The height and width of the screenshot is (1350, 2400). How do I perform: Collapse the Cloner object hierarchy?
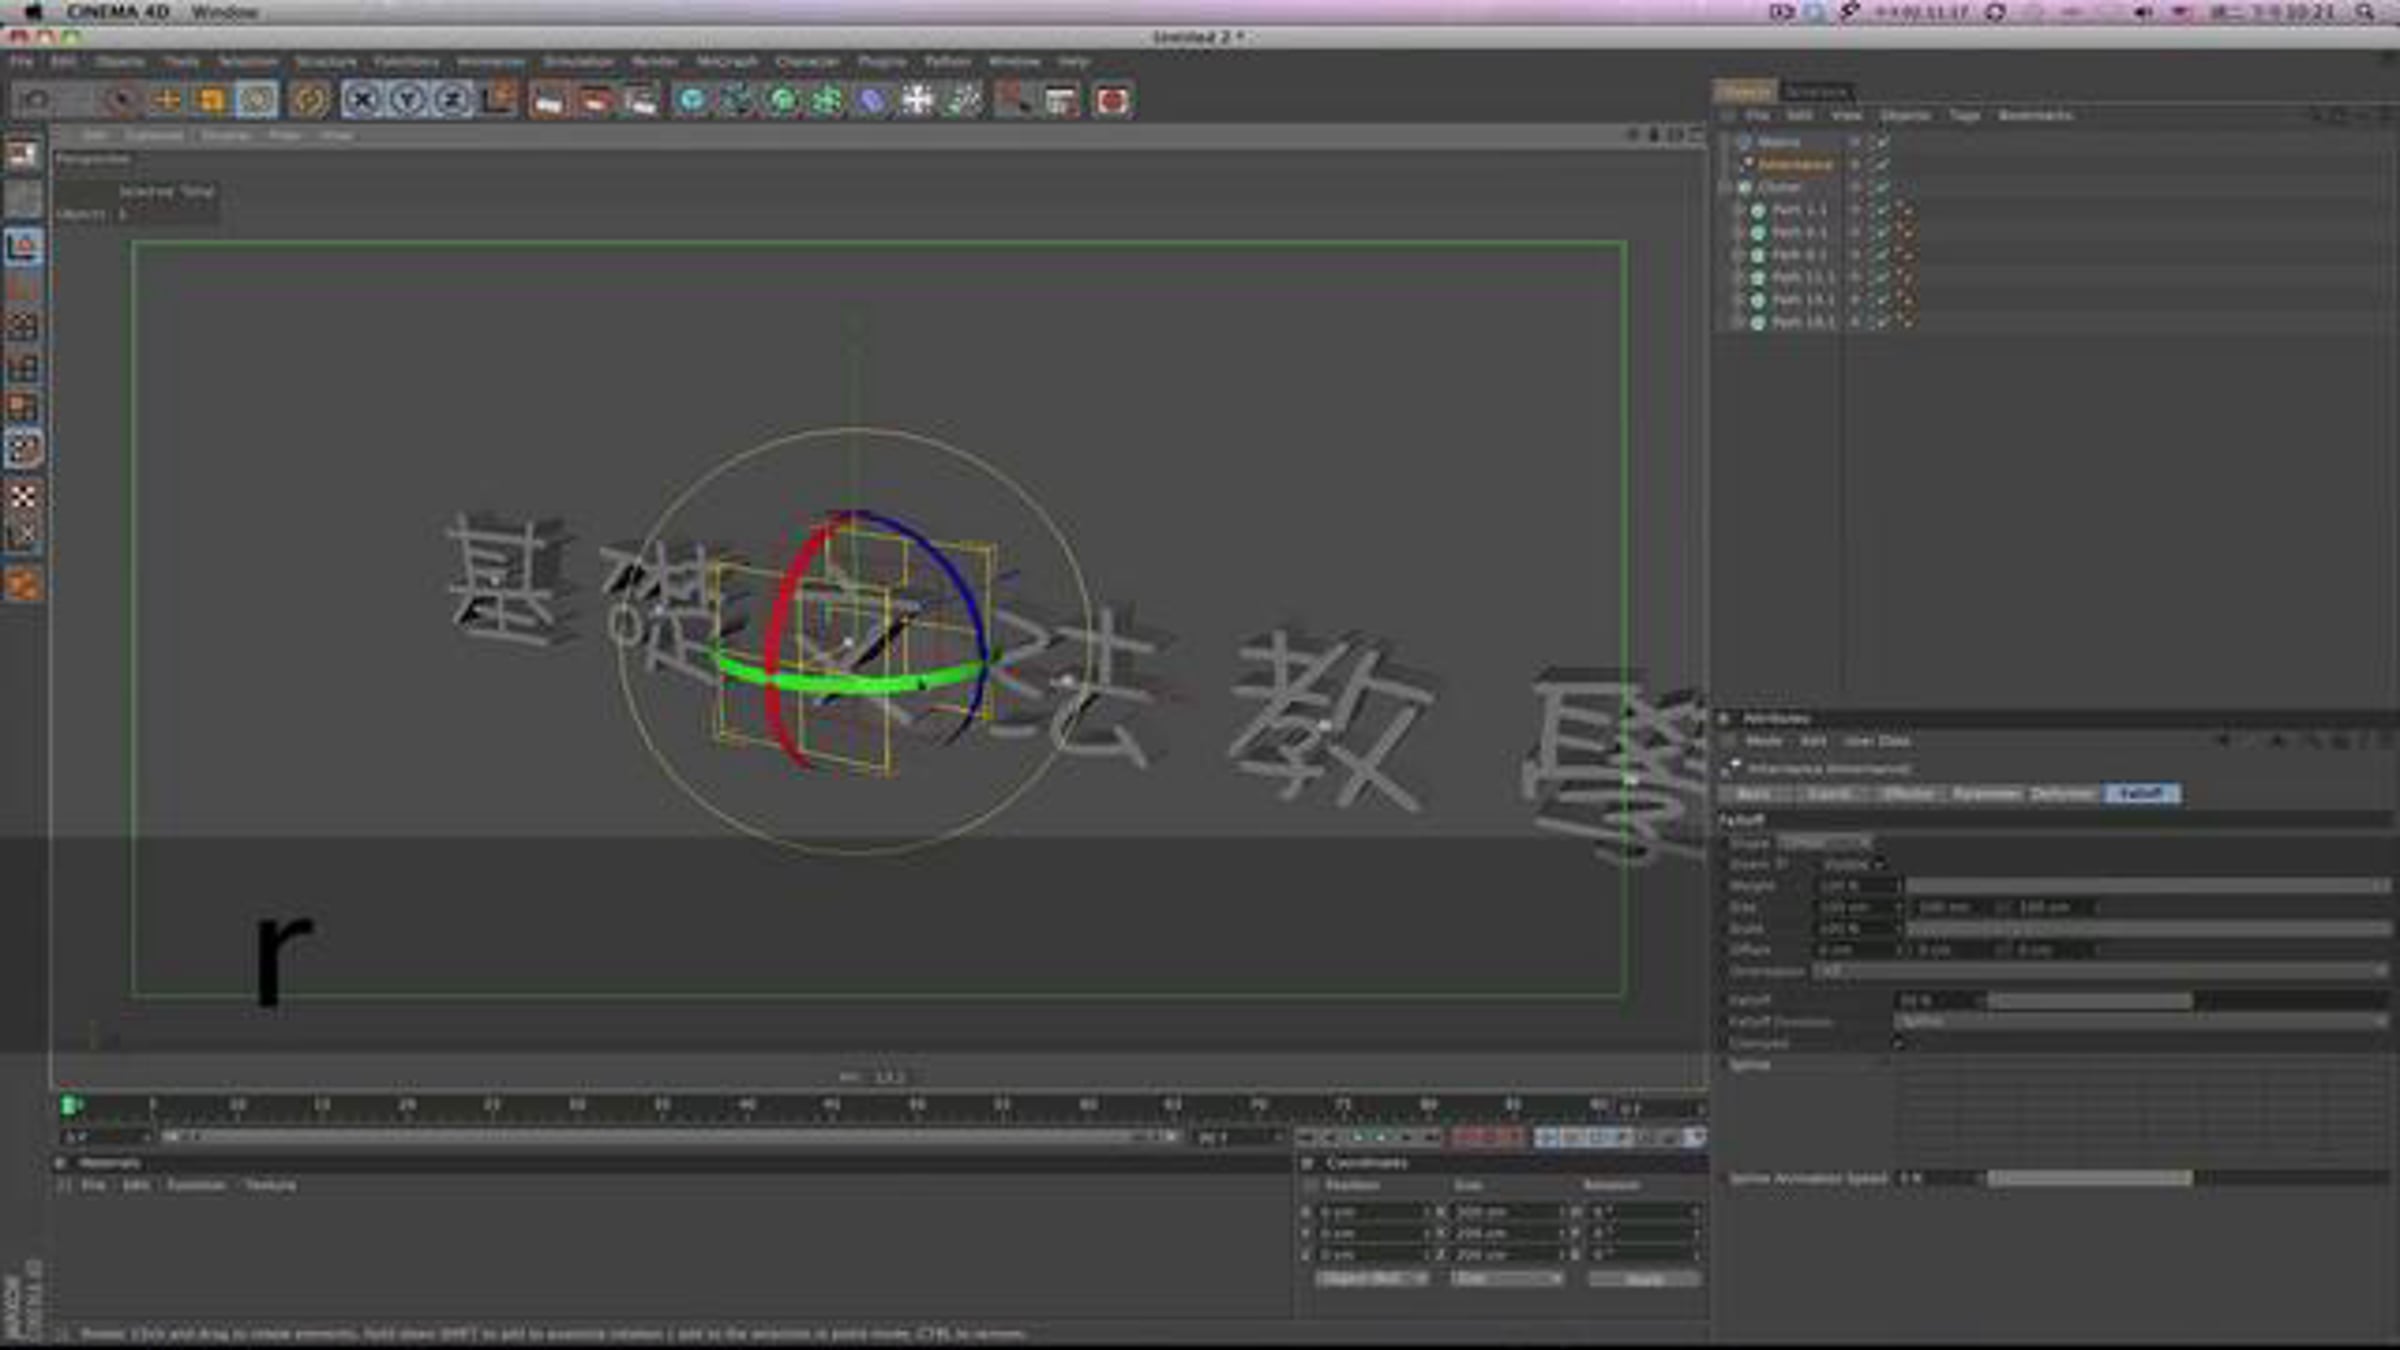tap(1725, 187)
